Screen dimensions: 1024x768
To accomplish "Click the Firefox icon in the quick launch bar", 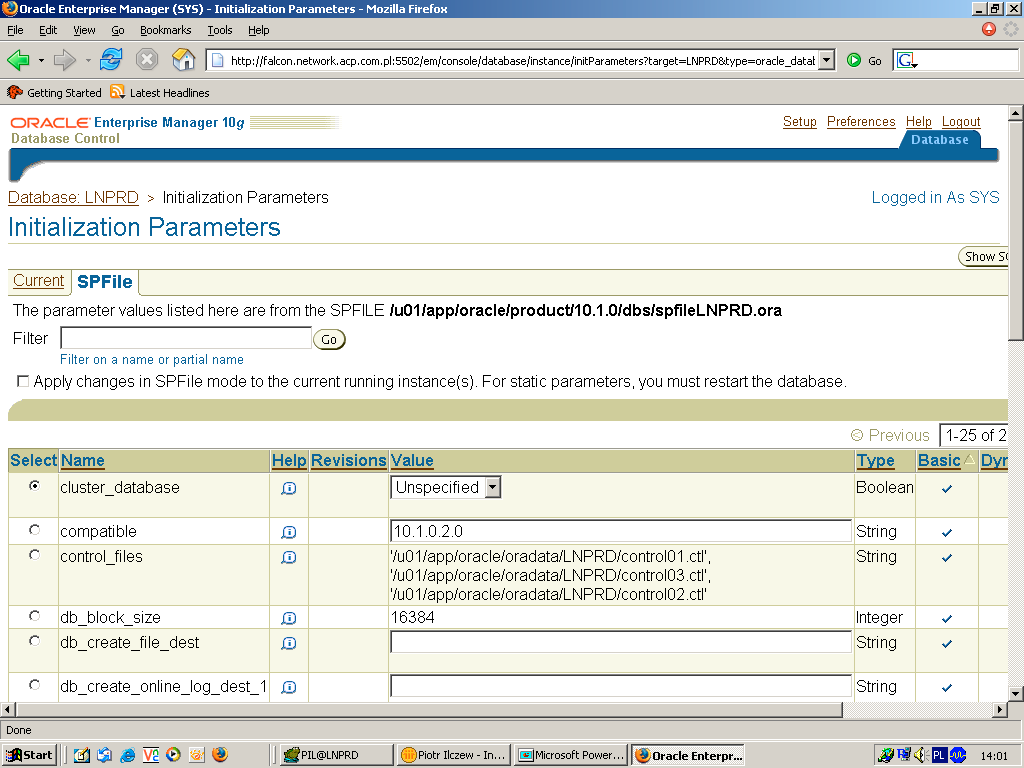I will (x=220, y=754).
